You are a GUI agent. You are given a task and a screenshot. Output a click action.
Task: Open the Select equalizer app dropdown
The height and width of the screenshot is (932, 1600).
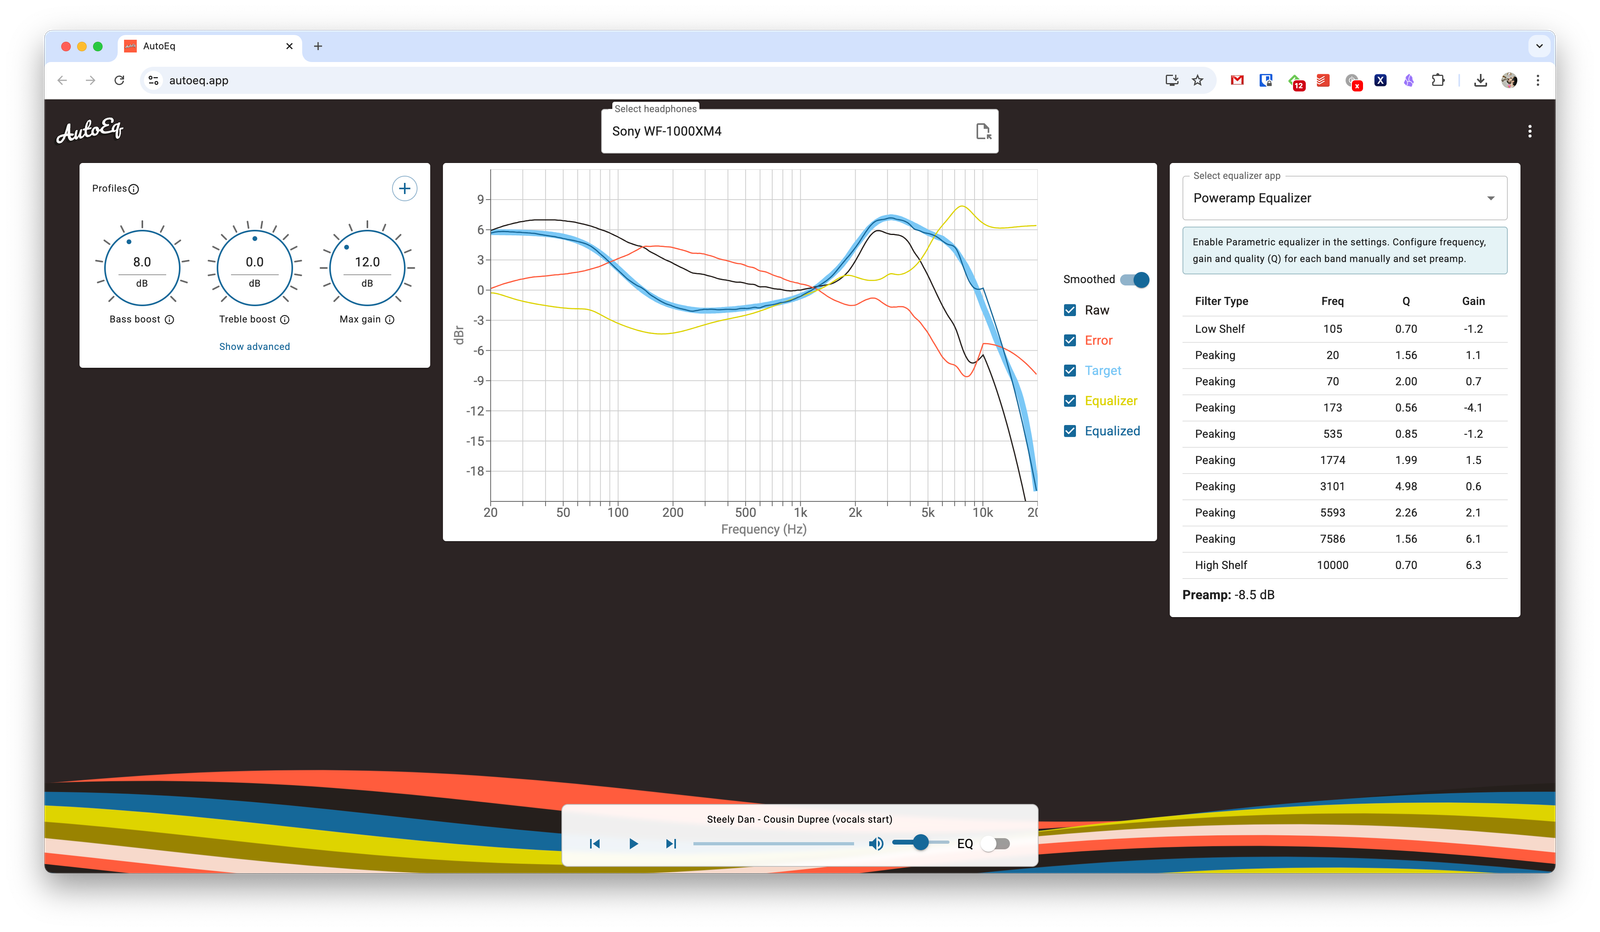[x=1345, y=198]
